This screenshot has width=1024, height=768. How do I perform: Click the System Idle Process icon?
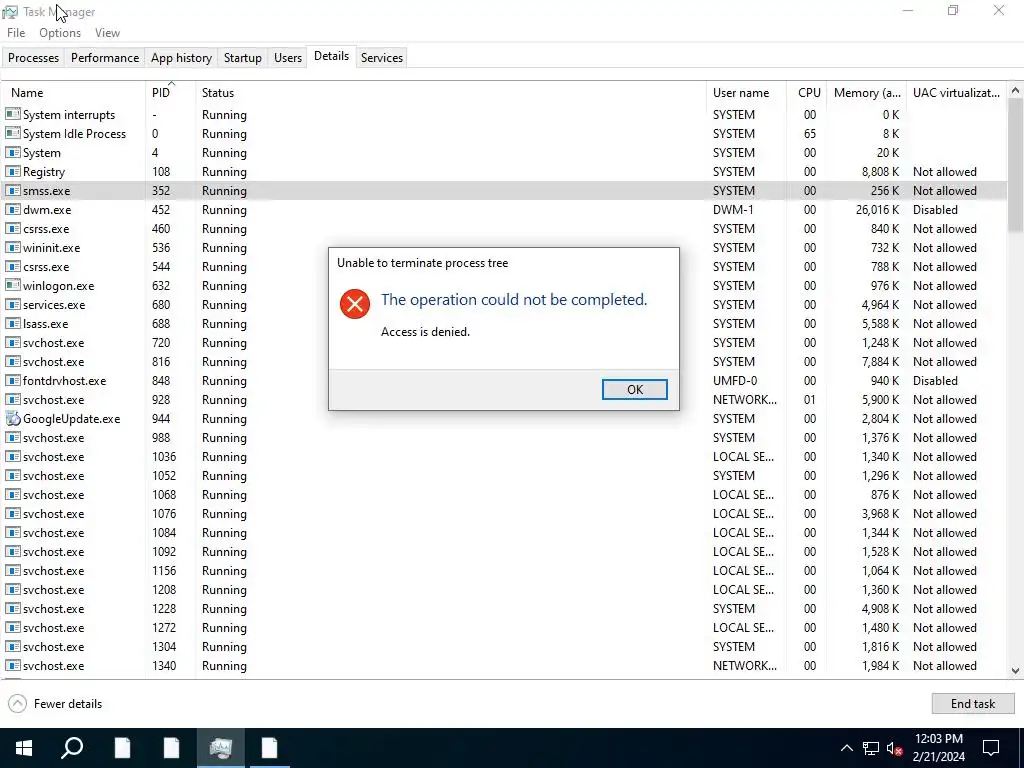(x=12, y=133)
